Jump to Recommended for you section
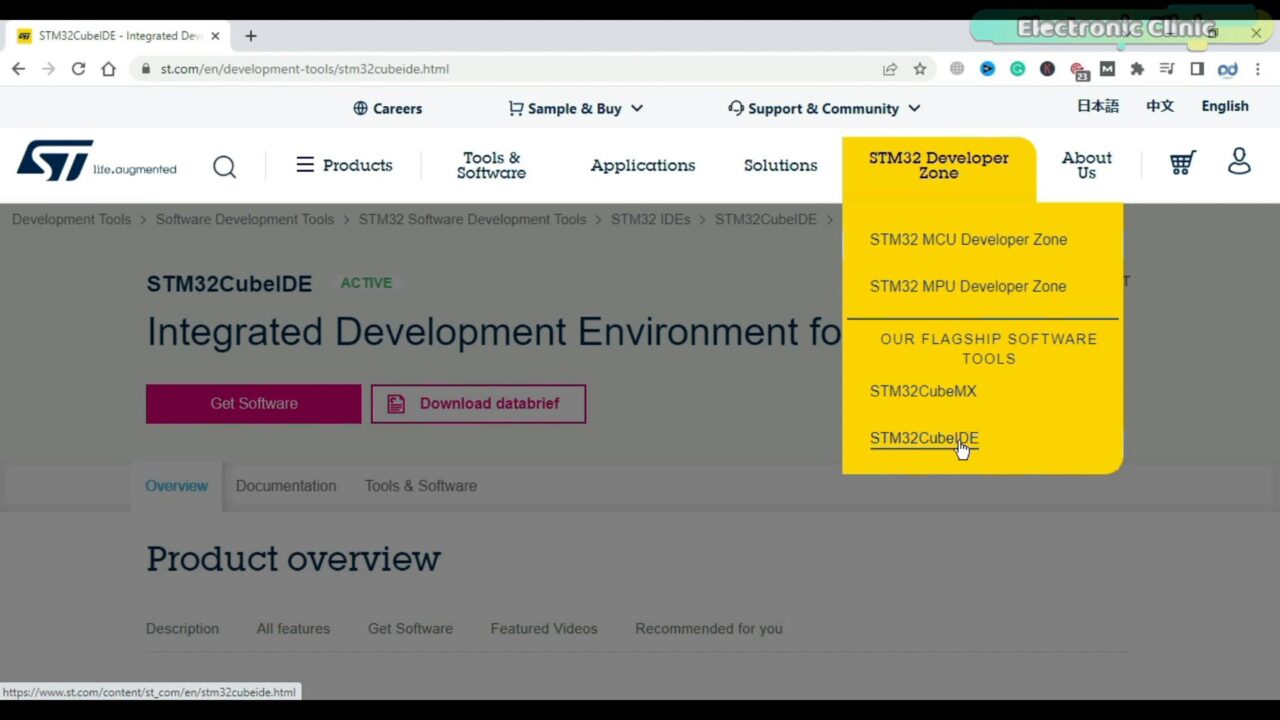The height and width of the screenshot is (720, 1280). coord(709,629)
